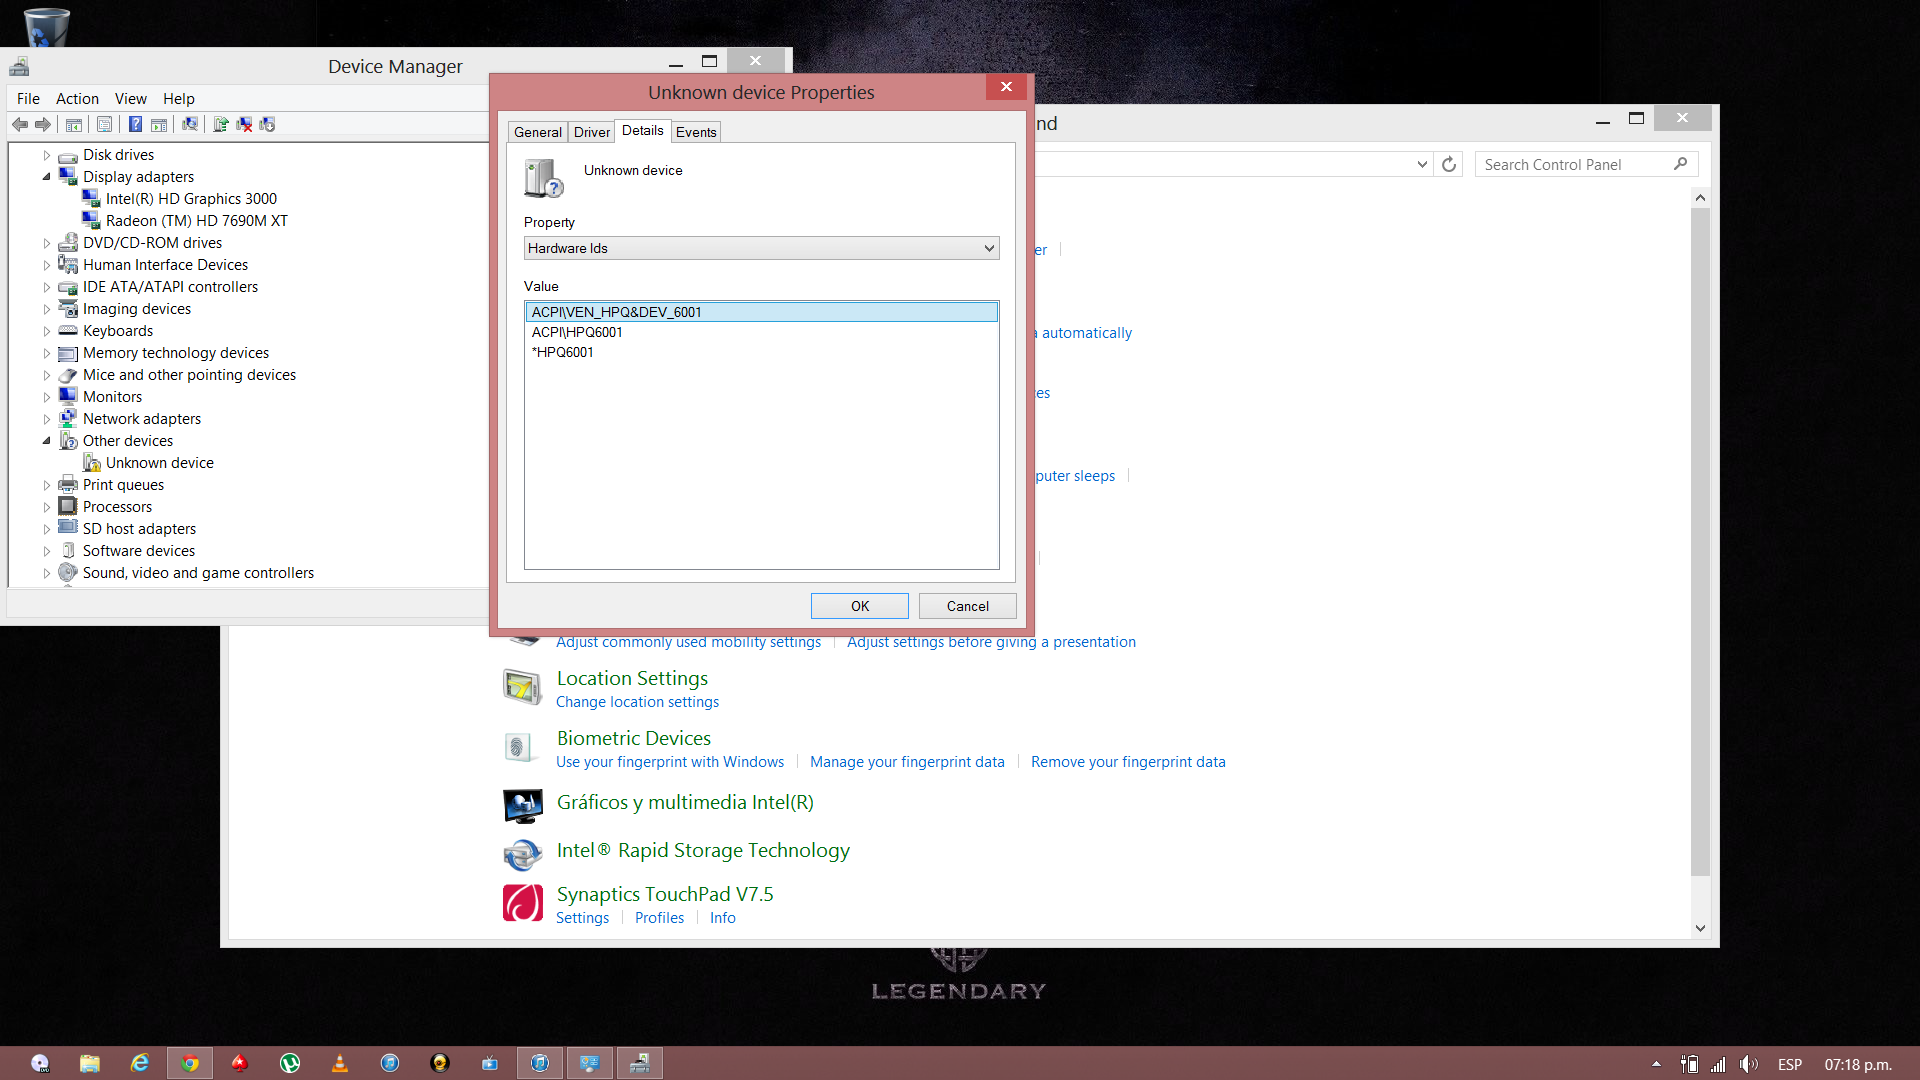This screenshot has height=1080, width=1920.
Task: Launch VLC media player from the taskbar
Action: (340, 1063)
